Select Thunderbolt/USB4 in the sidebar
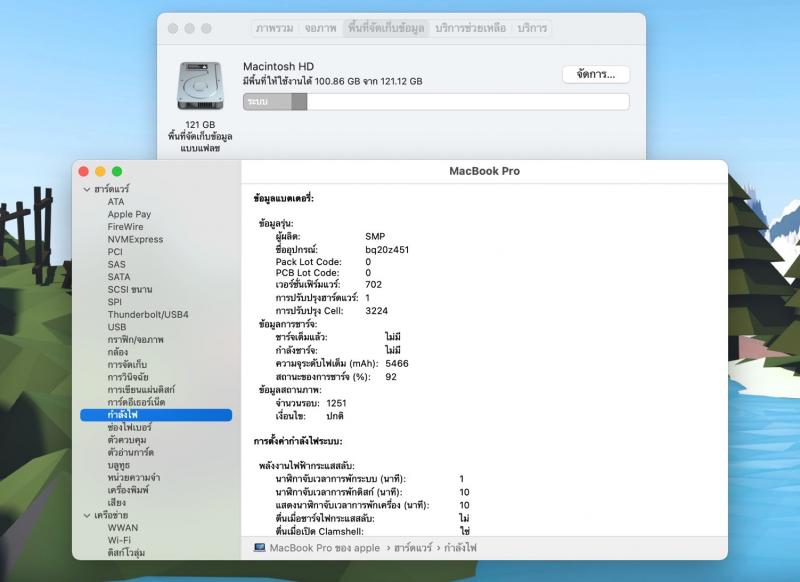 (x=148, y=314)
